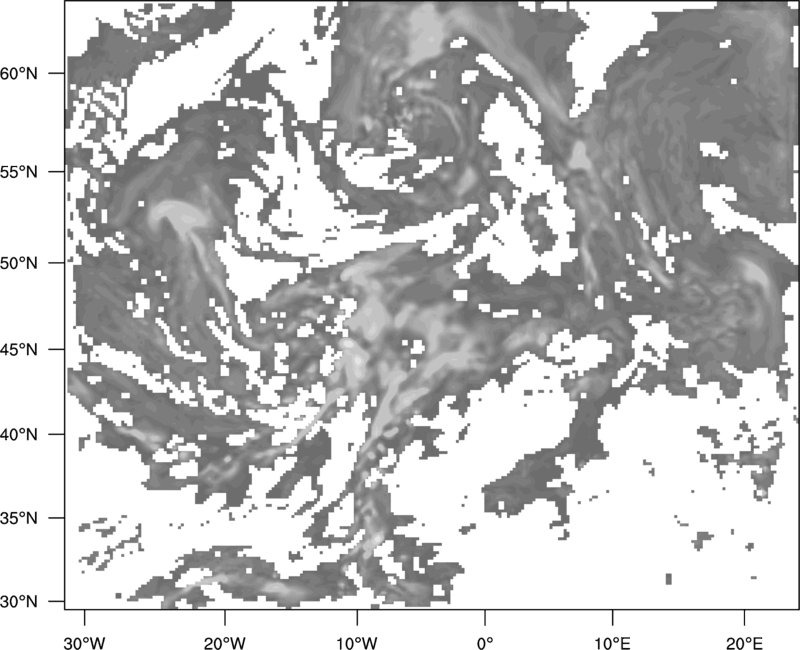
Task: Click the 40°N latitude label
Action: tap(19, 434)
